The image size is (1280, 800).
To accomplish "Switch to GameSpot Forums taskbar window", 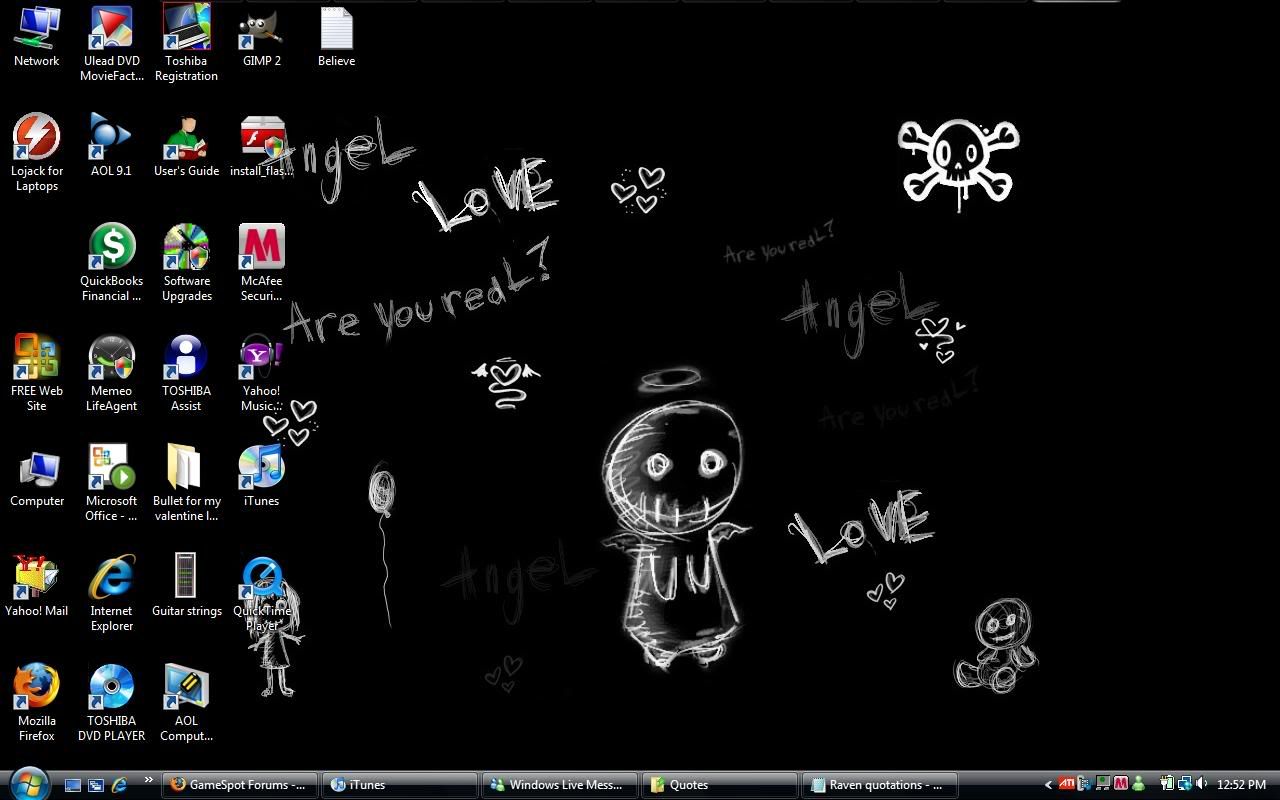I will [x=240, y=785].
